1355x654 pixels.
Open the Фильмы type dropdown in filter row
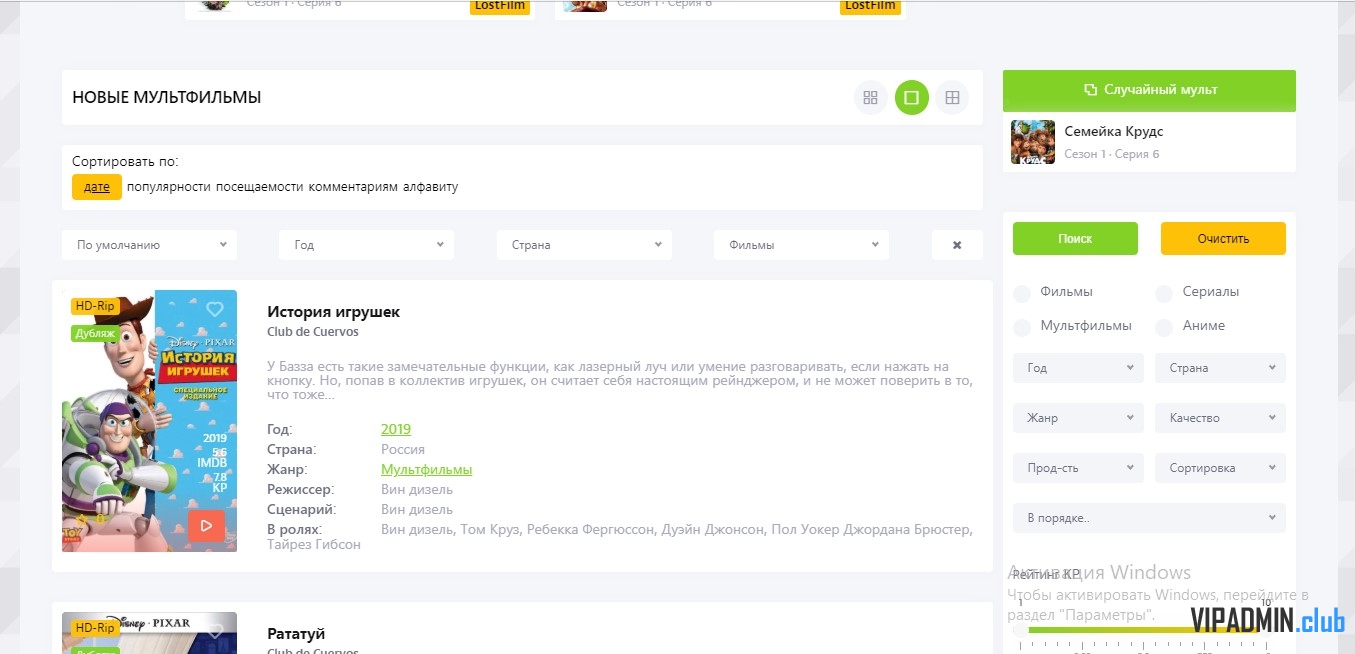click(801, 245)
